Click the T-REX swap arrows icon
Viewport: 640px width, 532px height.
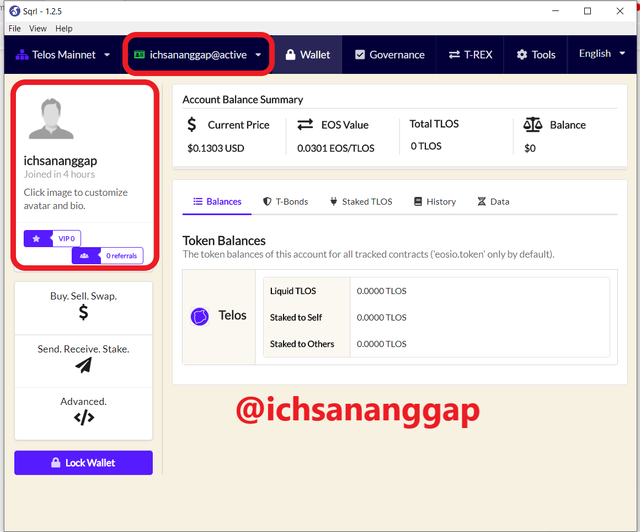click(454, 55)
